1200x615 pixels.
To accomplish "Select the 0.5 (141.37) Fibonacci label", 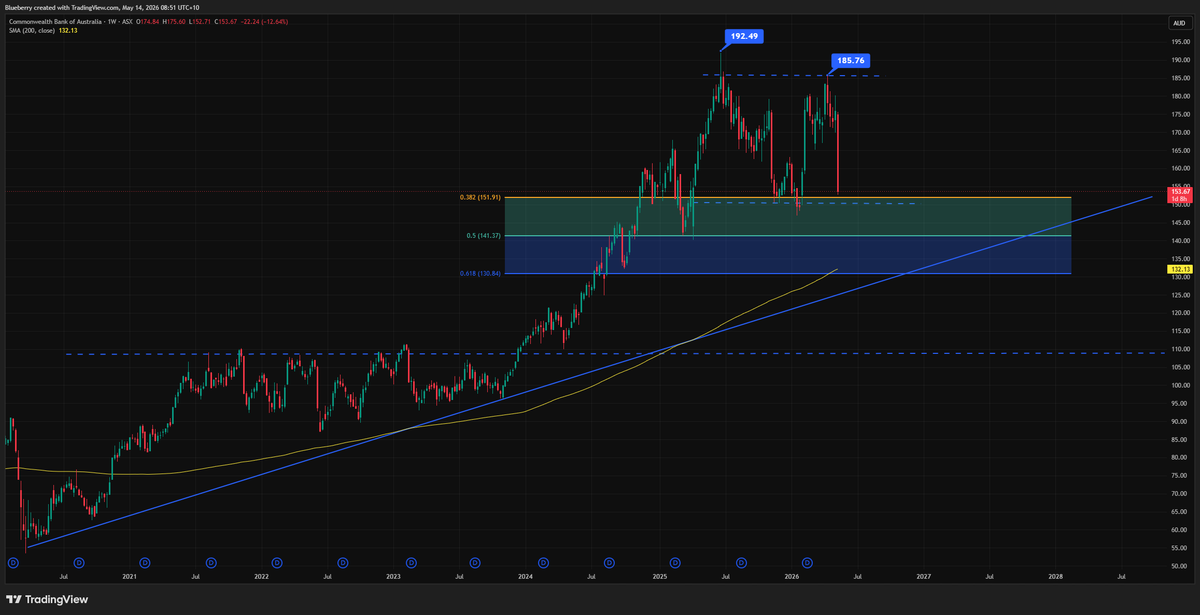I will click(x=484, y=235).
